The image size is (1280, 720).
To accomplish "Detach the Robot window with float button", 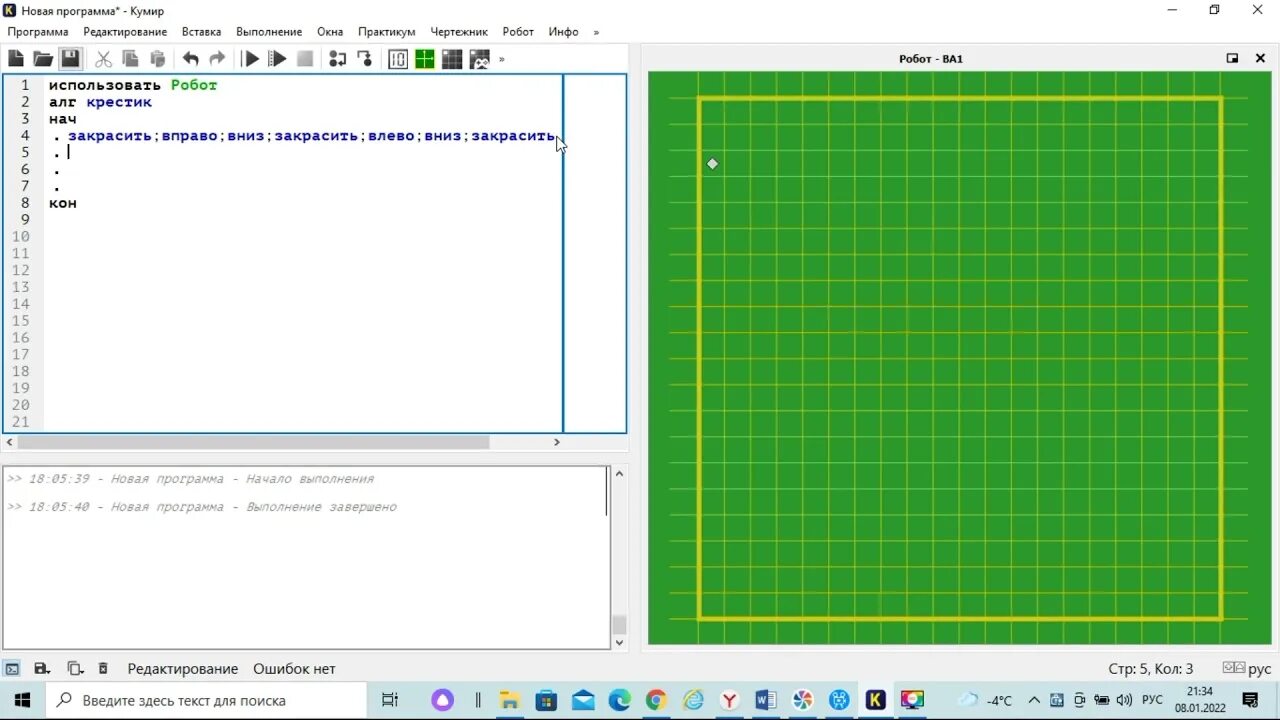I will [1233, 58].
